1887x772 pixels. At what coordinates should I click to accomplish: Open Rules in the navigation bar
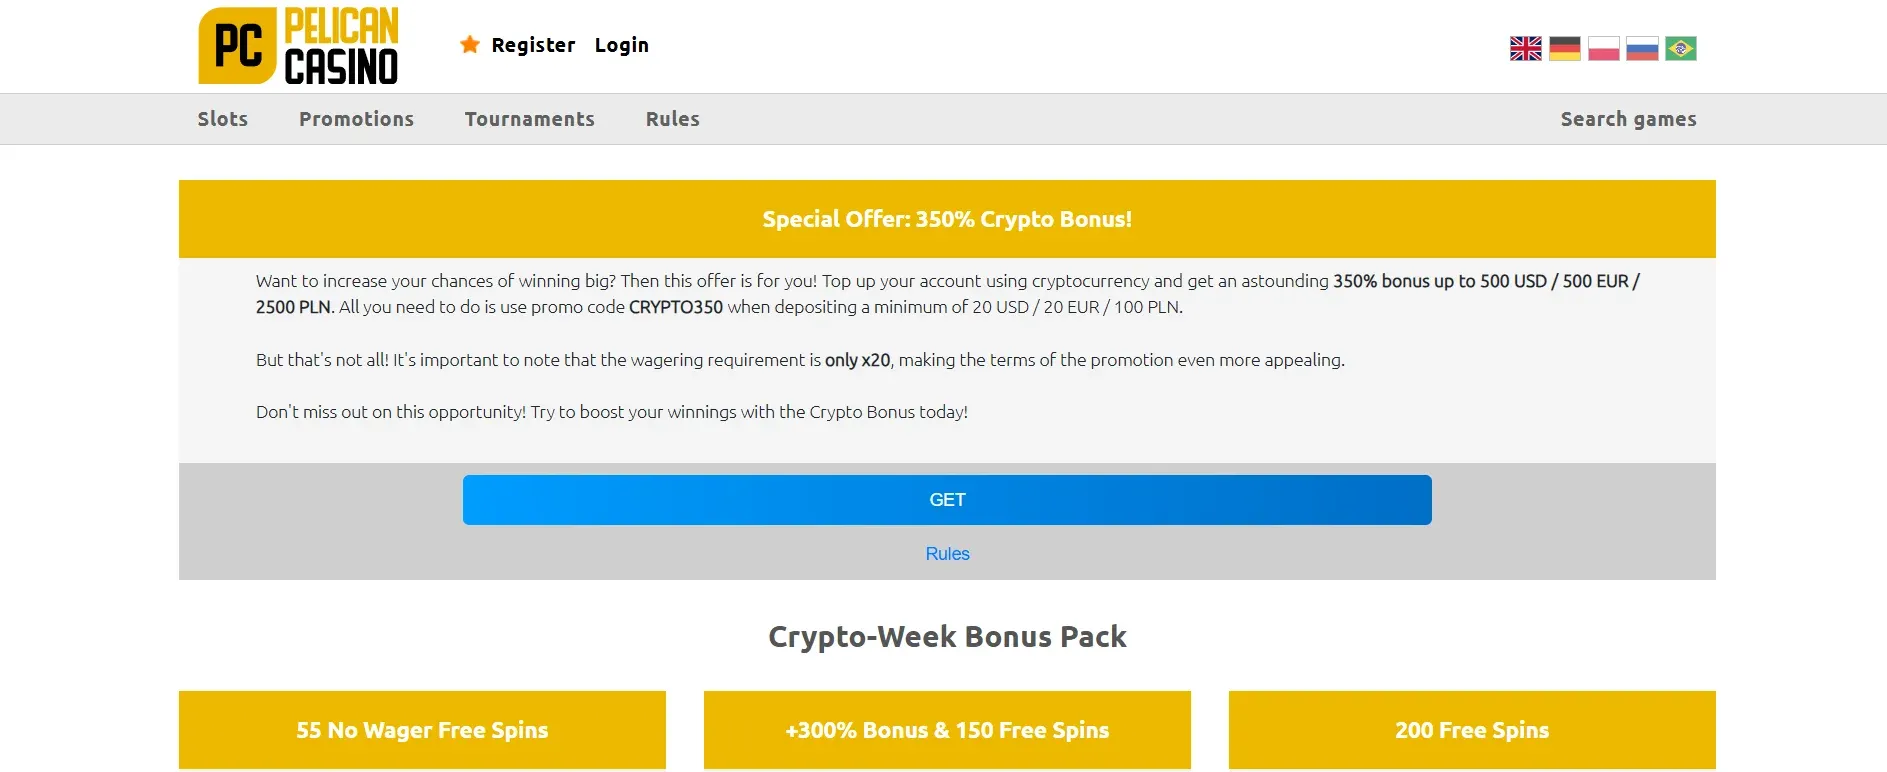point(672,119)
